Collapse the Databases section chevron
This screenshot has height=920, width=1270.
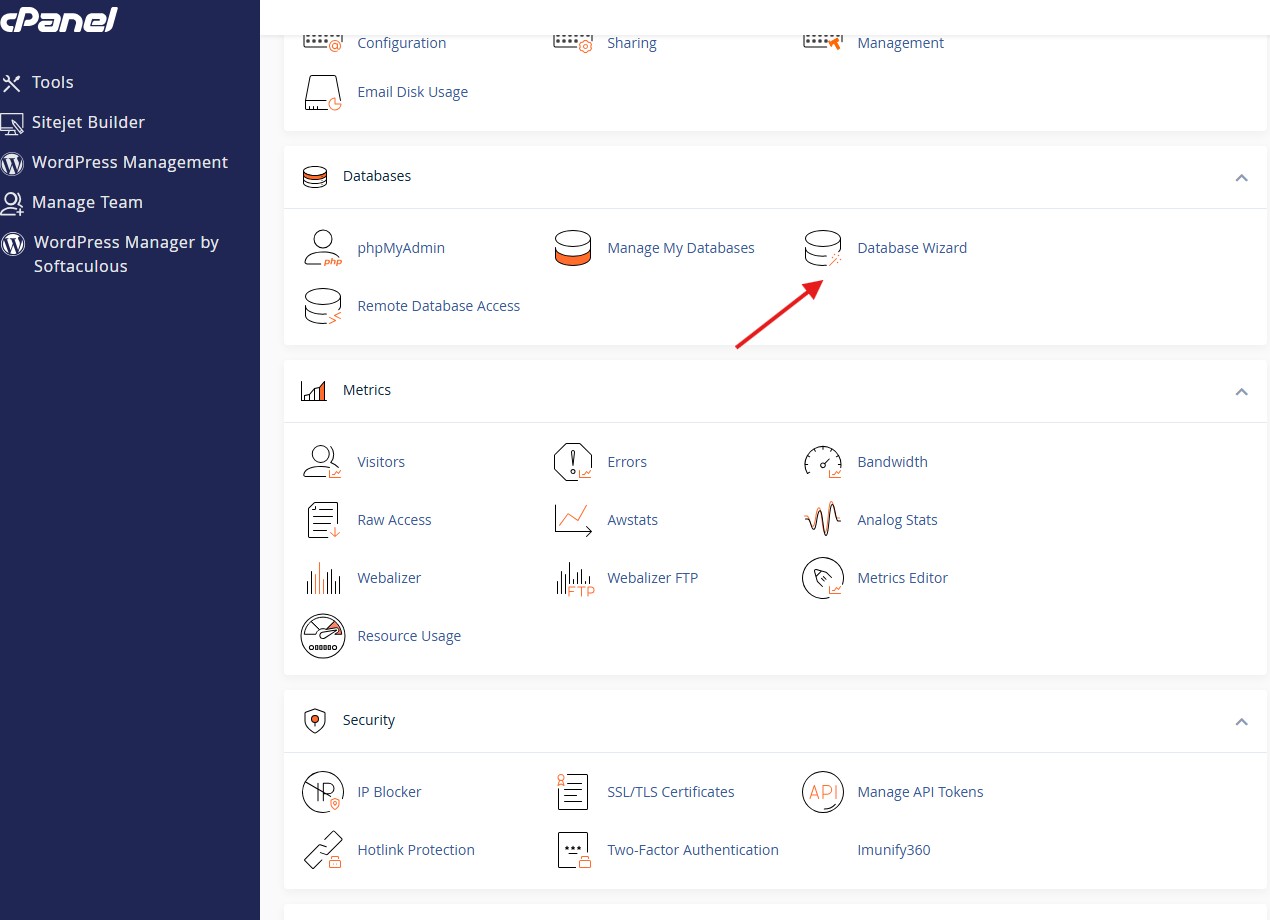pos(1241,178)
